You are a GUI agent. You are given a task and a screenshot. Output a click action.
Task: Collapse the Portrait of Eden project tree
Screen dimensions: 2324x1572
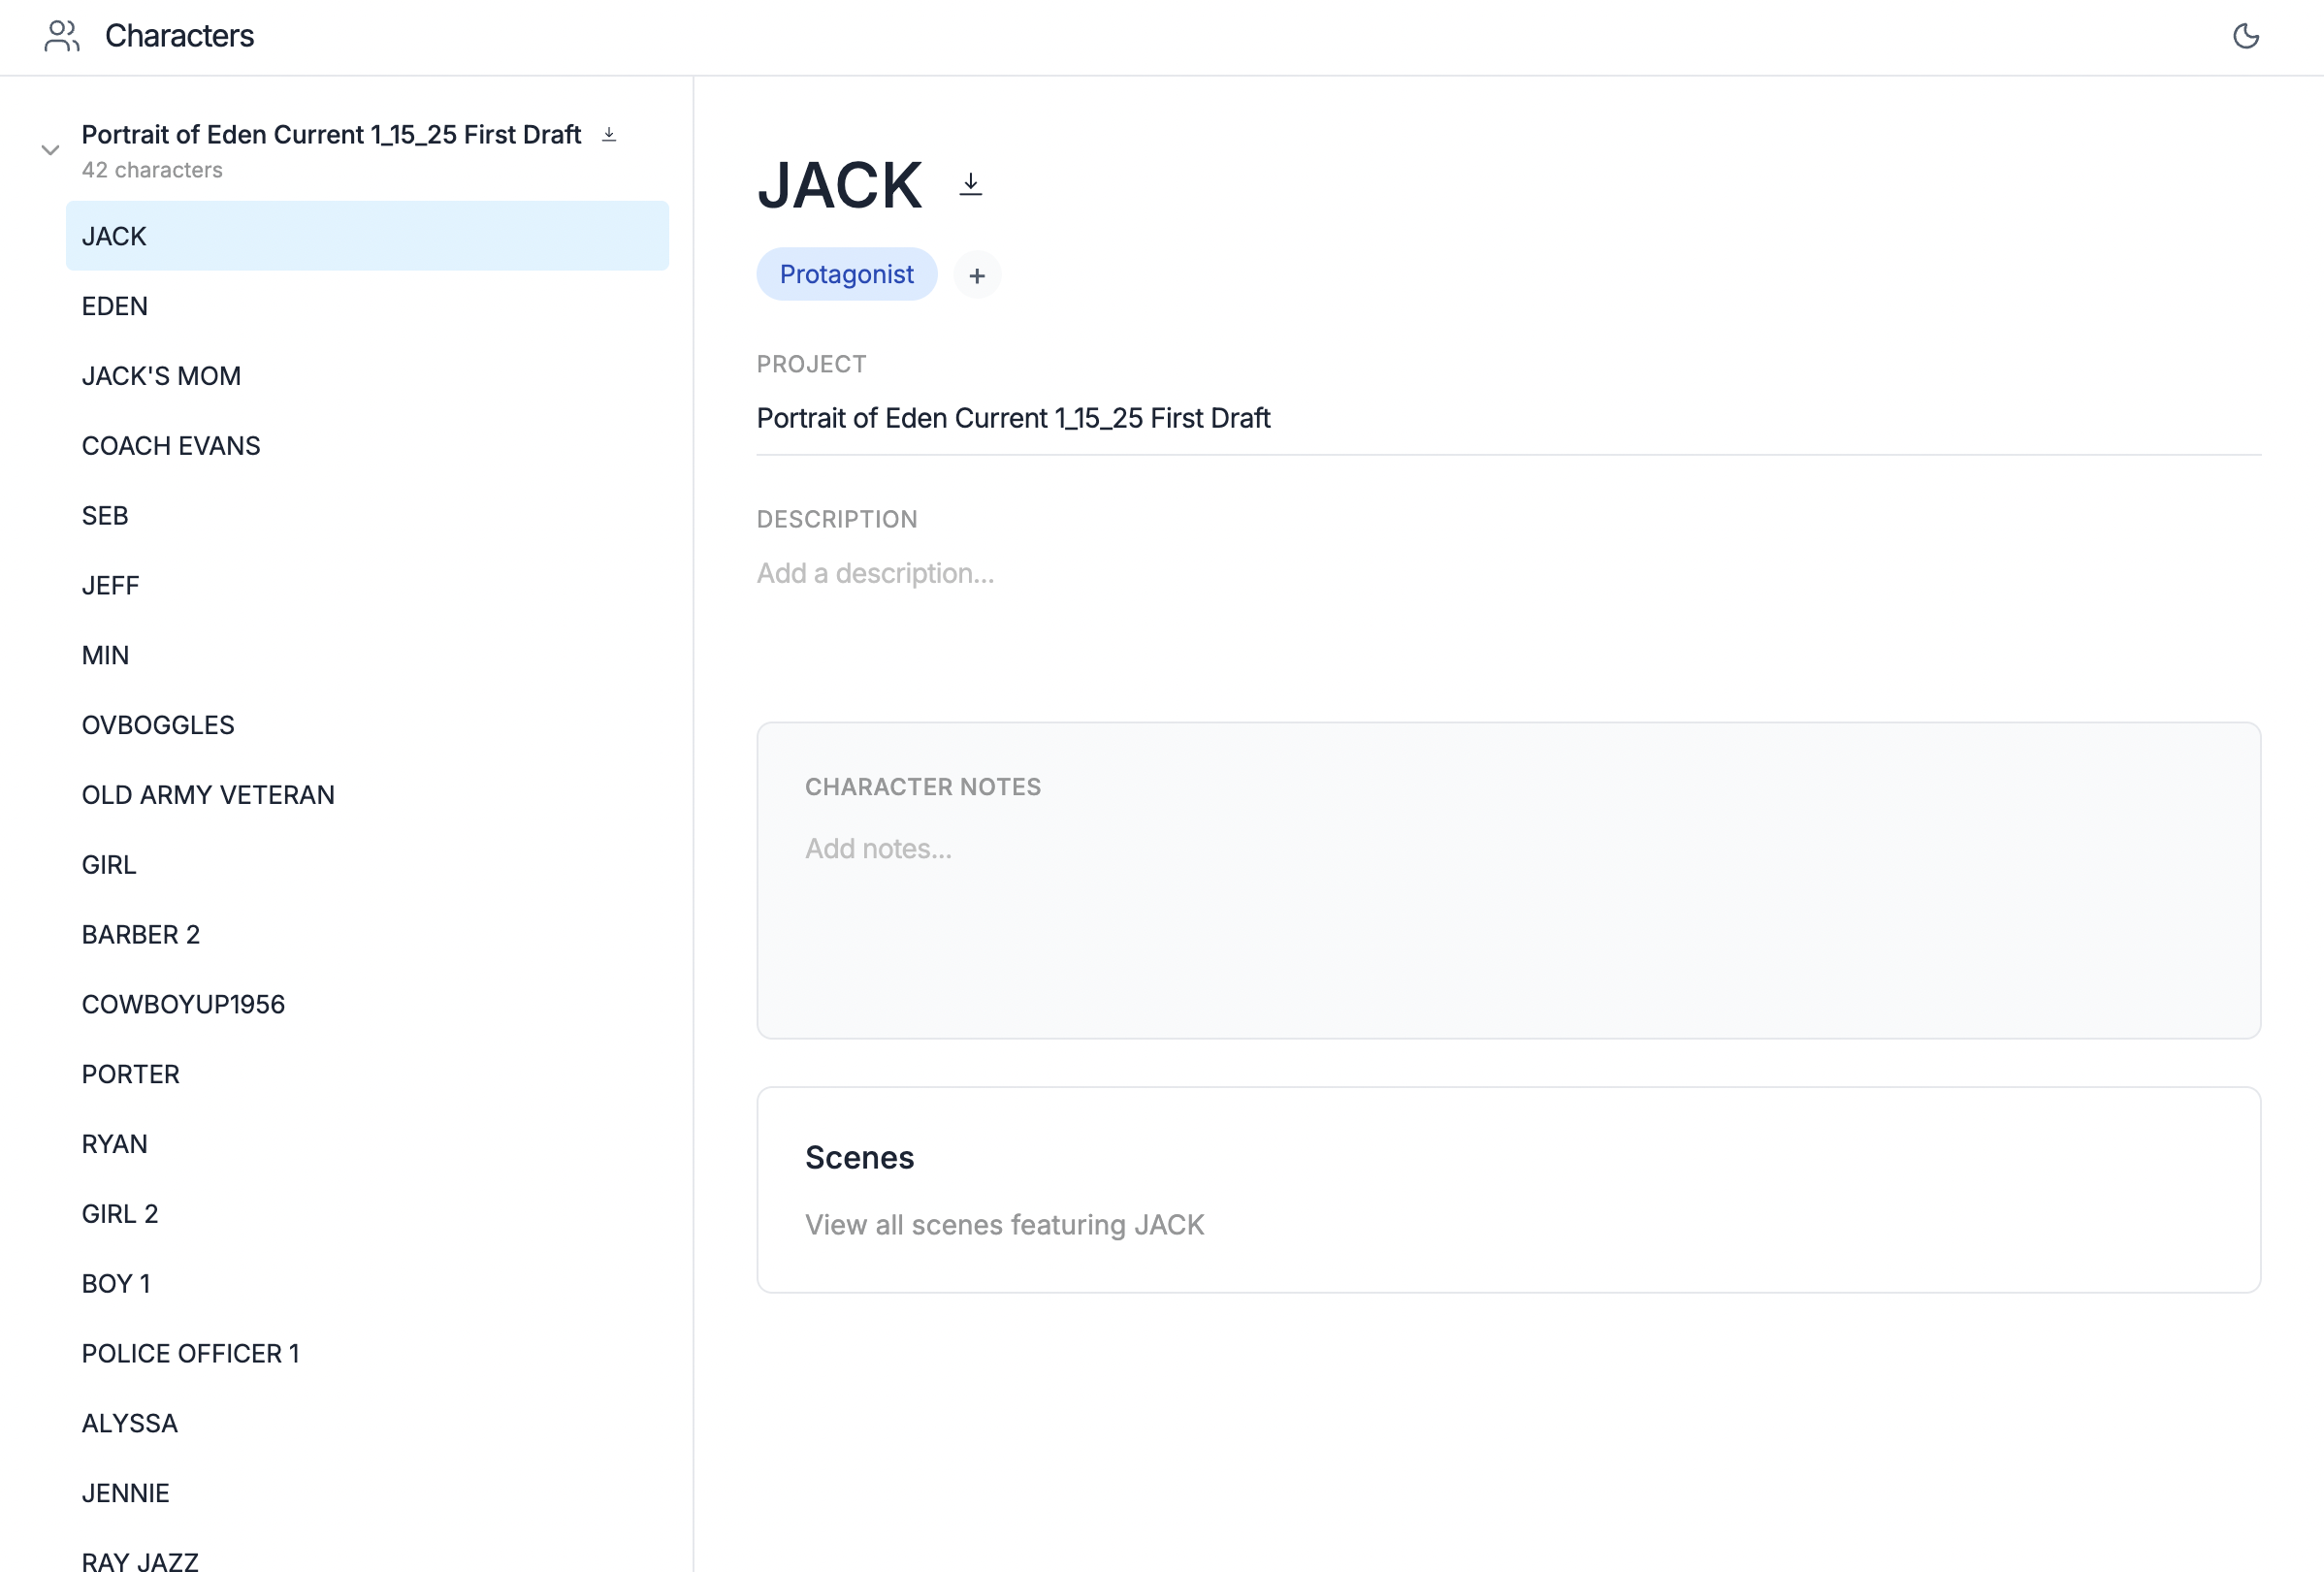tap(50, 150)
